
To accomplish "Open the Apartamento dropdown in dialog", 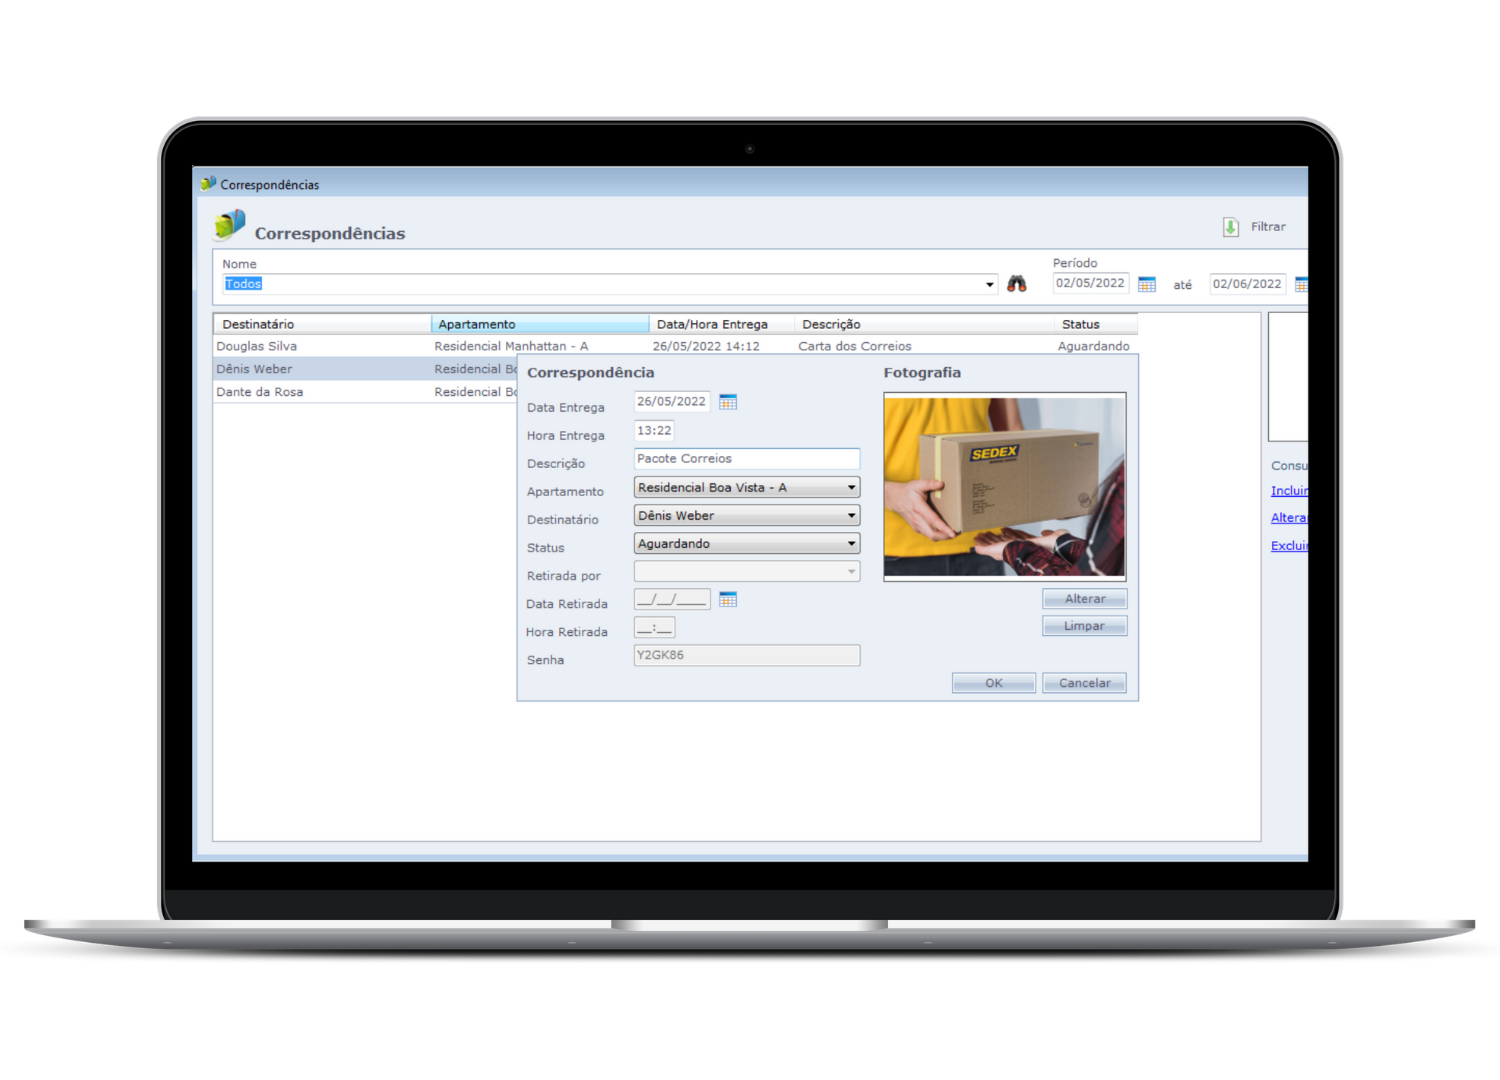I will [x=851, y=488].
